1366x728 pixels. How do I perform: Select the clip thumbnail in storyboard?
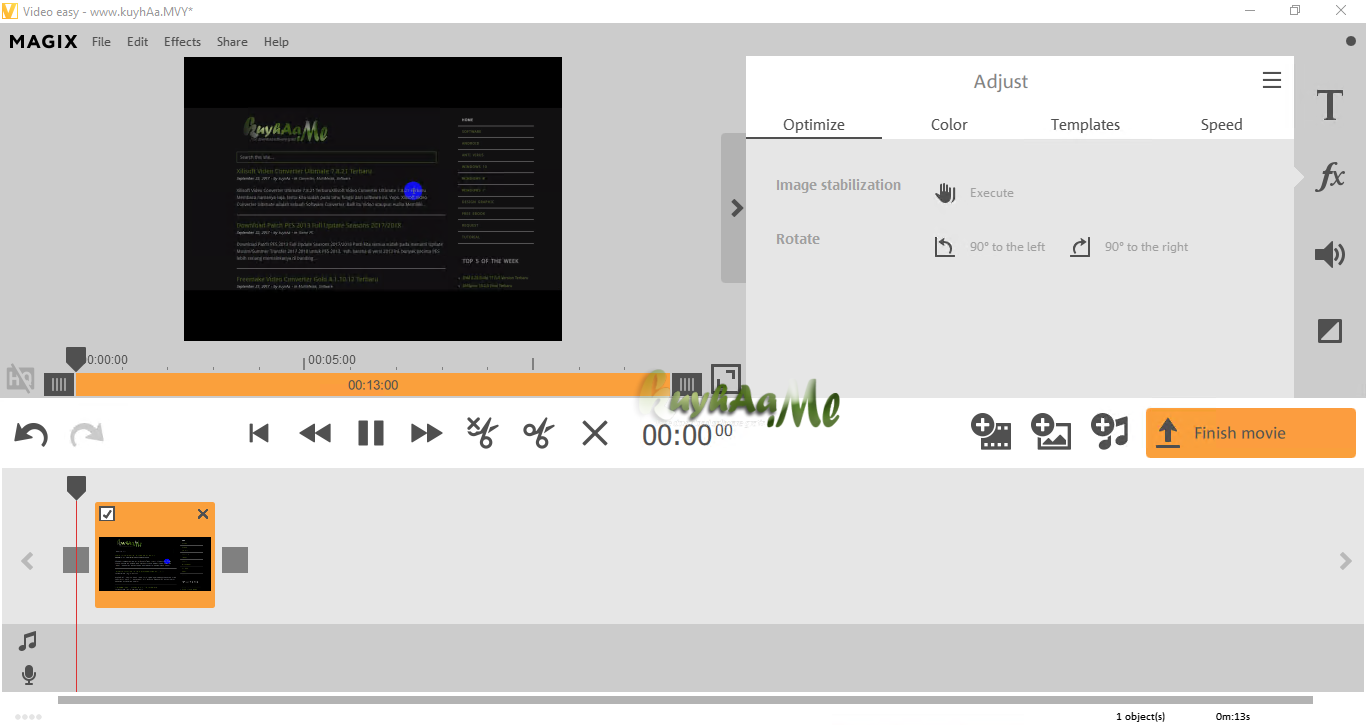(x=155, y=564)
